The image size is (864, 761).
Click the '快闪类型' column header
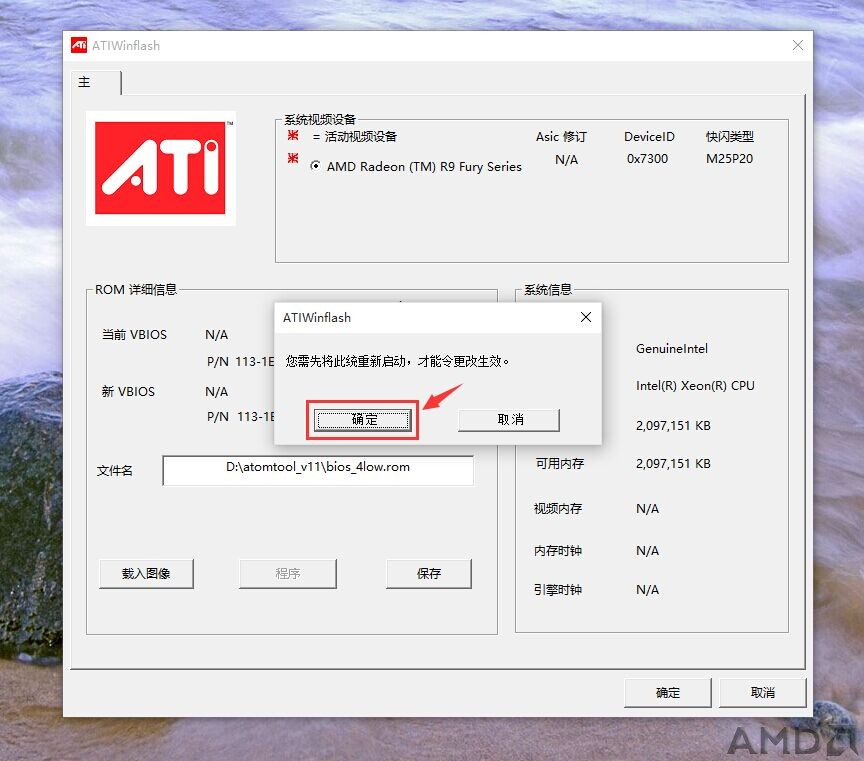(x=730, y=137)
